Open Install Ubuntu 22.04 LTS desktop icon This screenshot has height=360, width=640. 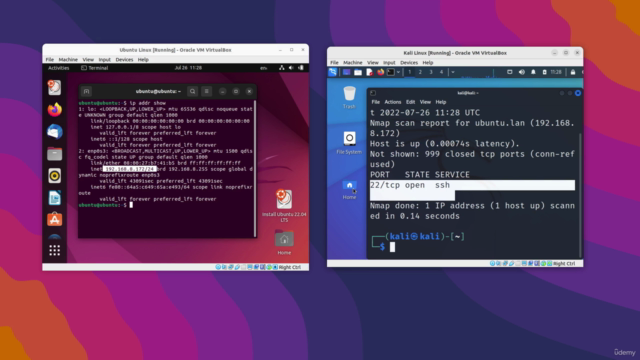click(284, 206)
